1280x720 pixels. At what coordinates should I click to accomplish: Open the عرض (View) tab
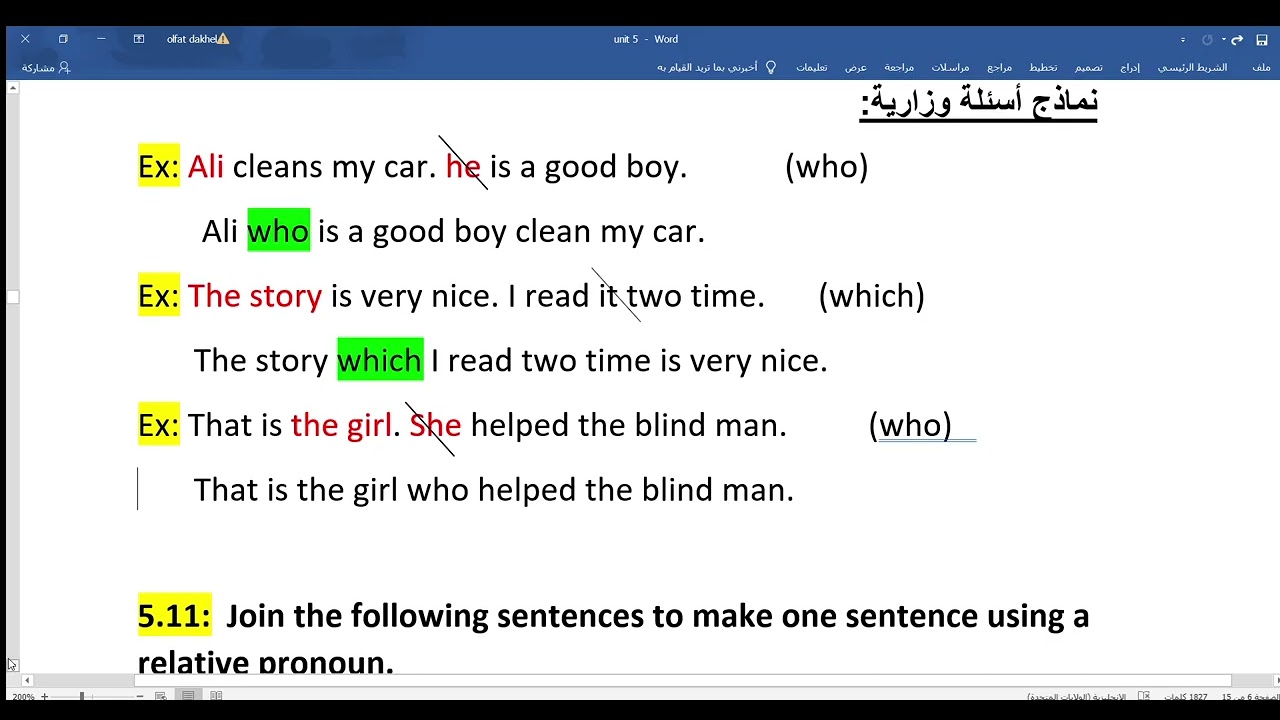pos(856,67)
